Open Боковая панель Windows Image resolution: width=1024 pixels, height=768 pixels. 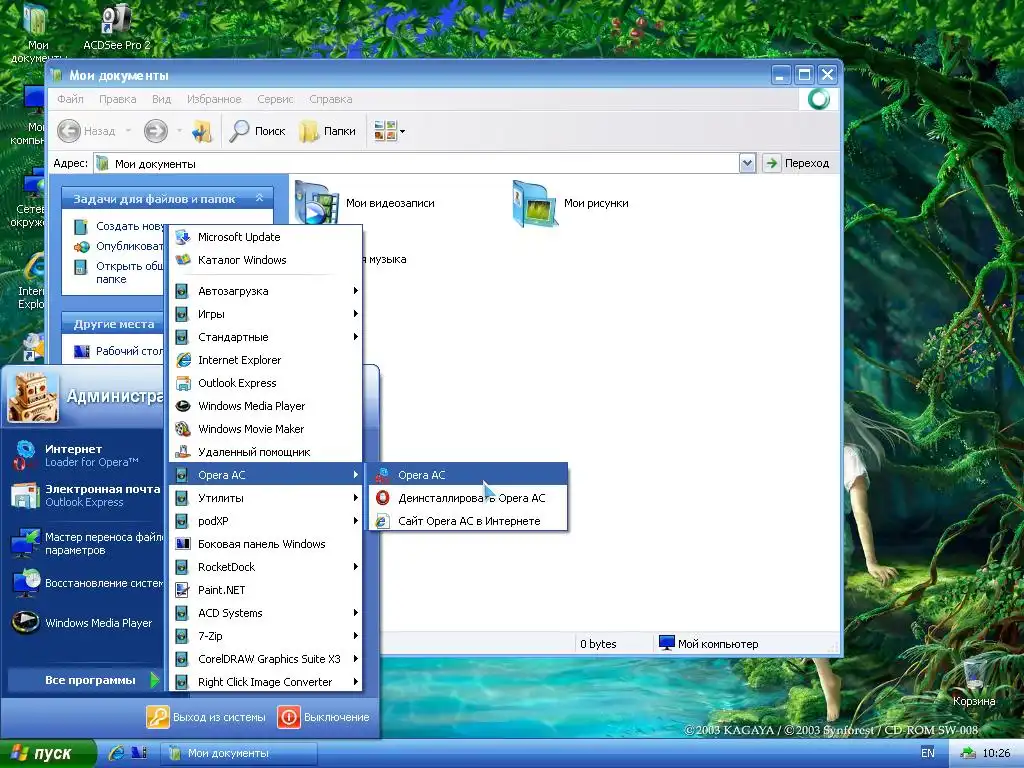pos(265,544)
